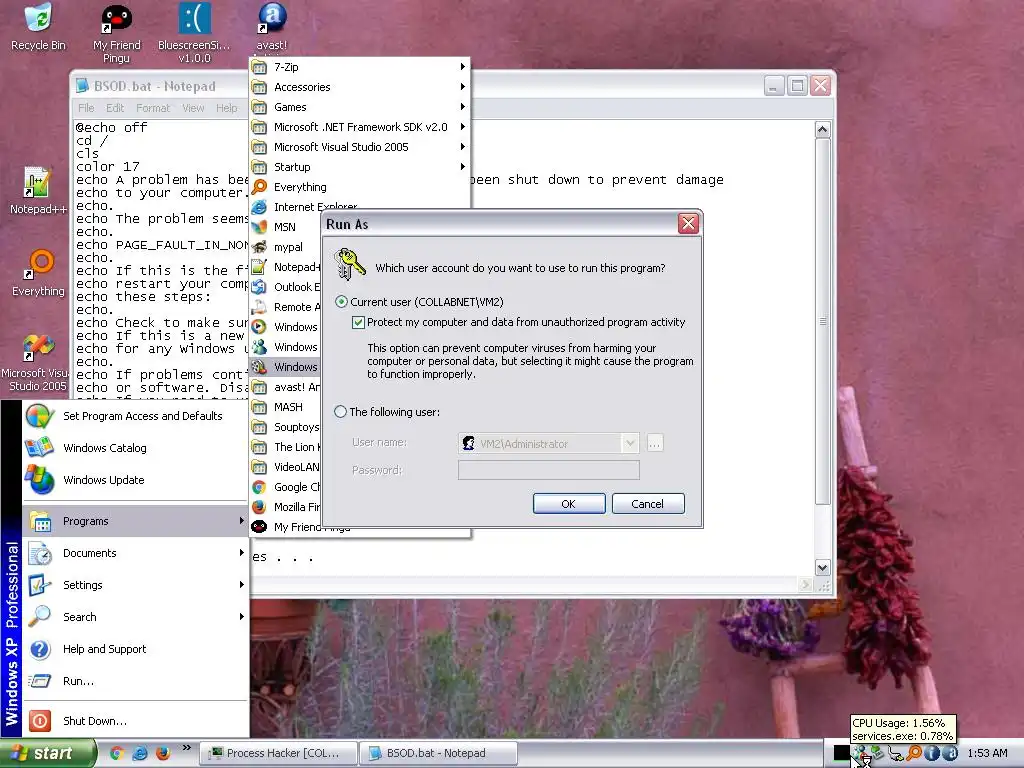The image size is (1024, 768).
Task: Click the browse users ellipsis button
Action: [654, 443]
